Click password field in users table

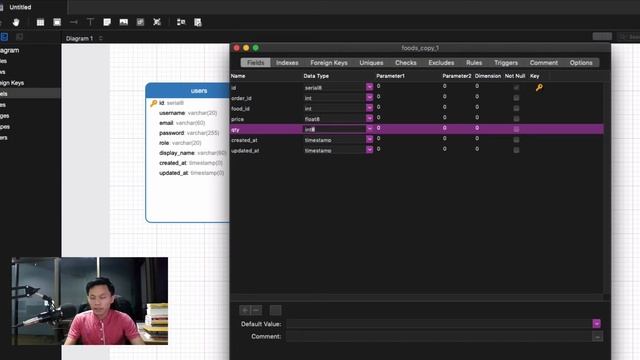[189, 133]
